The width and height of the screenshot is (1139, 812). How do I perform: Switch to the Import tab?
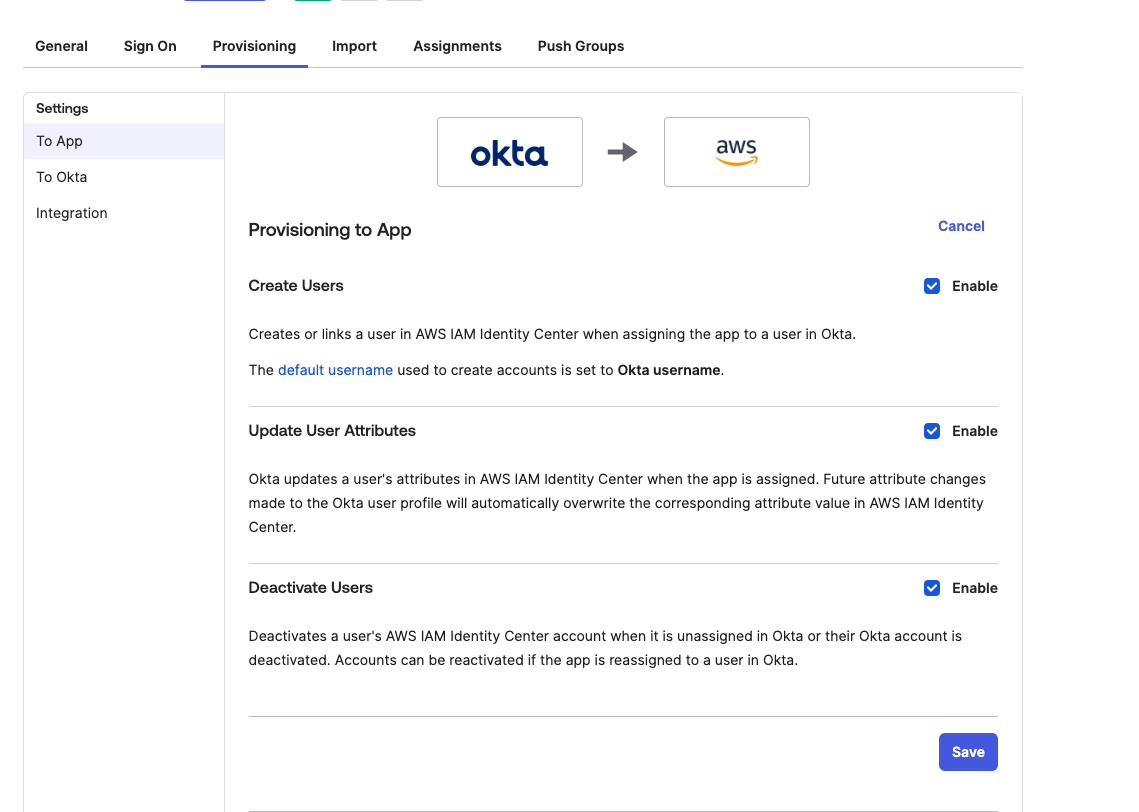pos(354,46)
